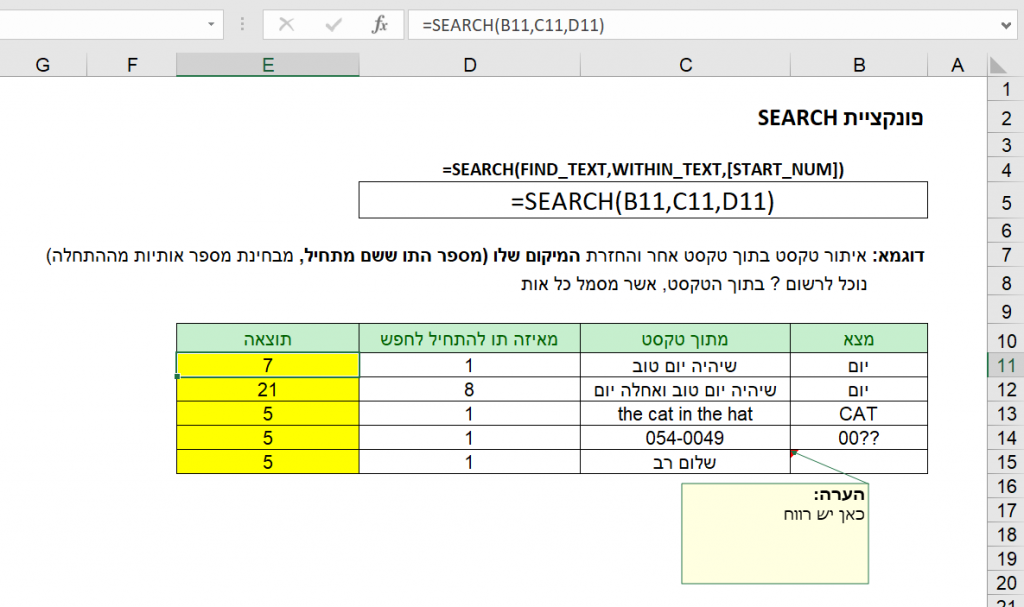1024x607 pixels.
Task: Select row 2 header
Action: coord(1006,118)
